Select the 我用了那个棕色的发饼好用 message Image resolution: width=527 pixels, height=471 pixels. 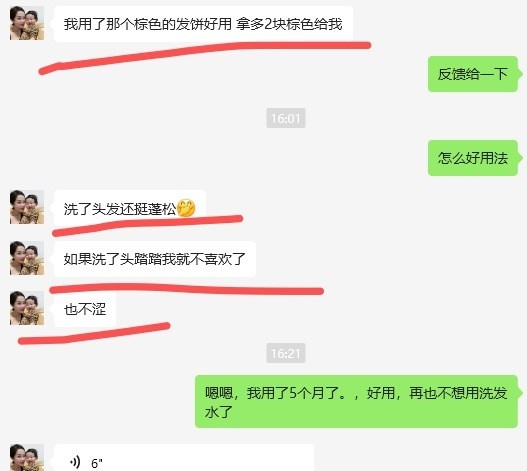pos(203,24)
